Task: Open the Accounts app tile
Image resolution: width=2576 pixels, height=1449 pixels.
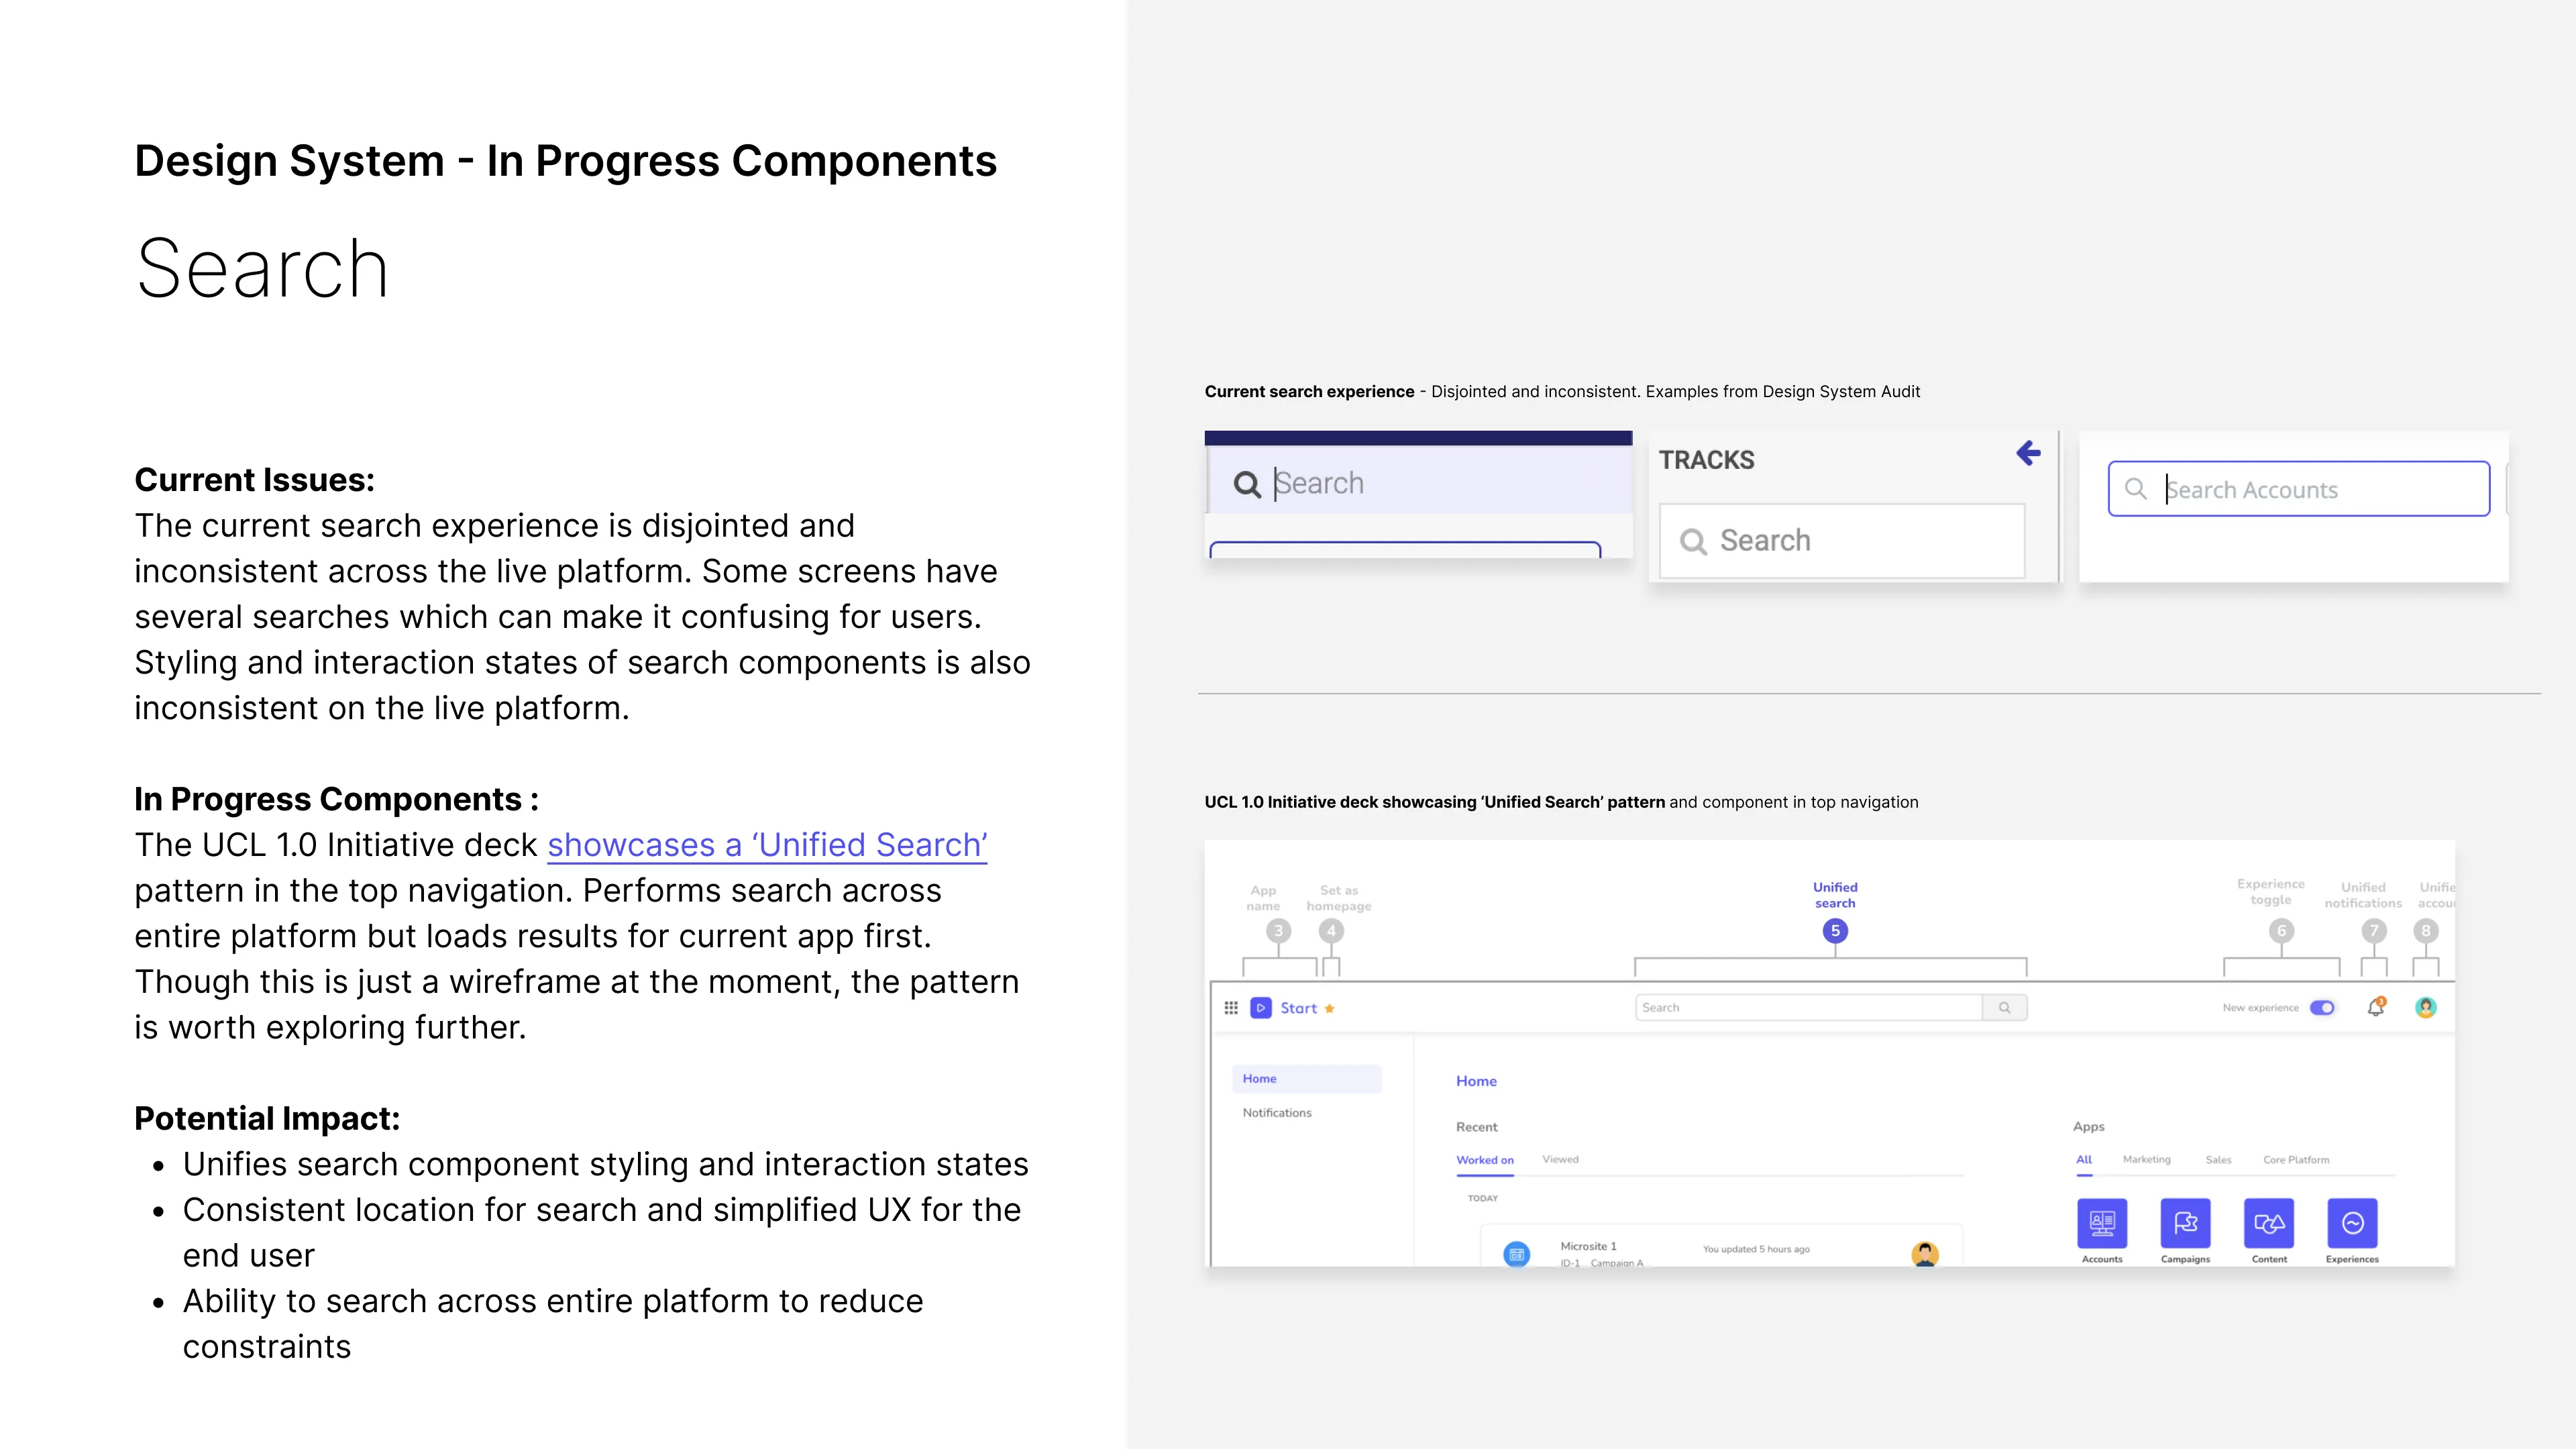Action: click(2102, 1223)
